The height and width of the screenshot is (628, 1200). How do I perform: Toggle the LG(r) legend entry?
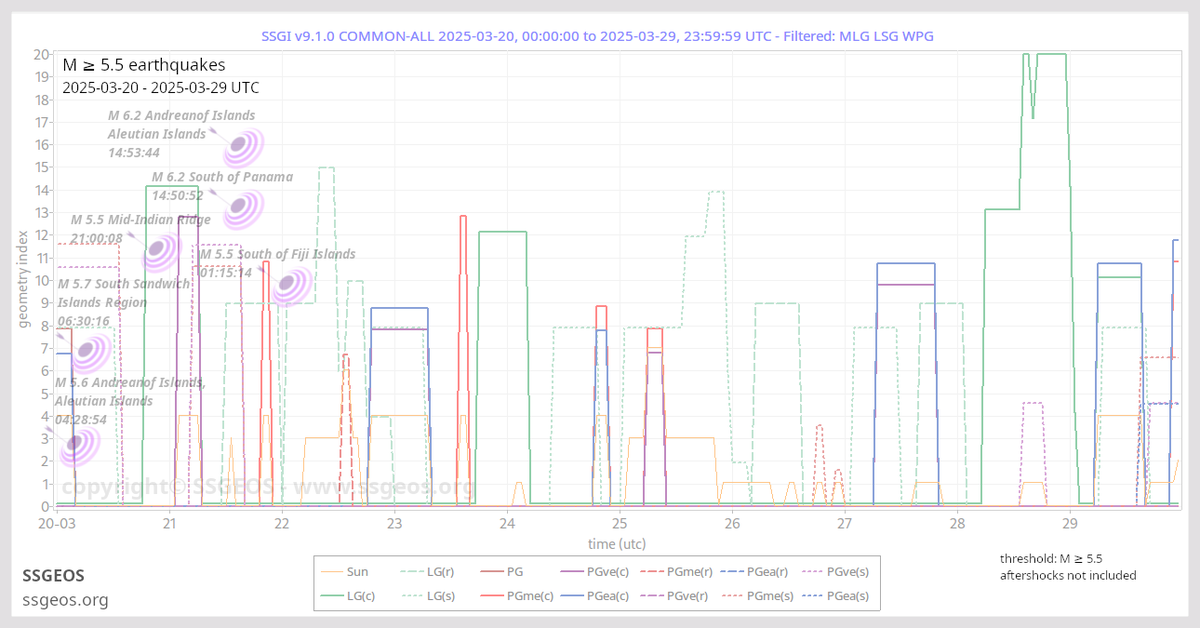click(429, 572)
